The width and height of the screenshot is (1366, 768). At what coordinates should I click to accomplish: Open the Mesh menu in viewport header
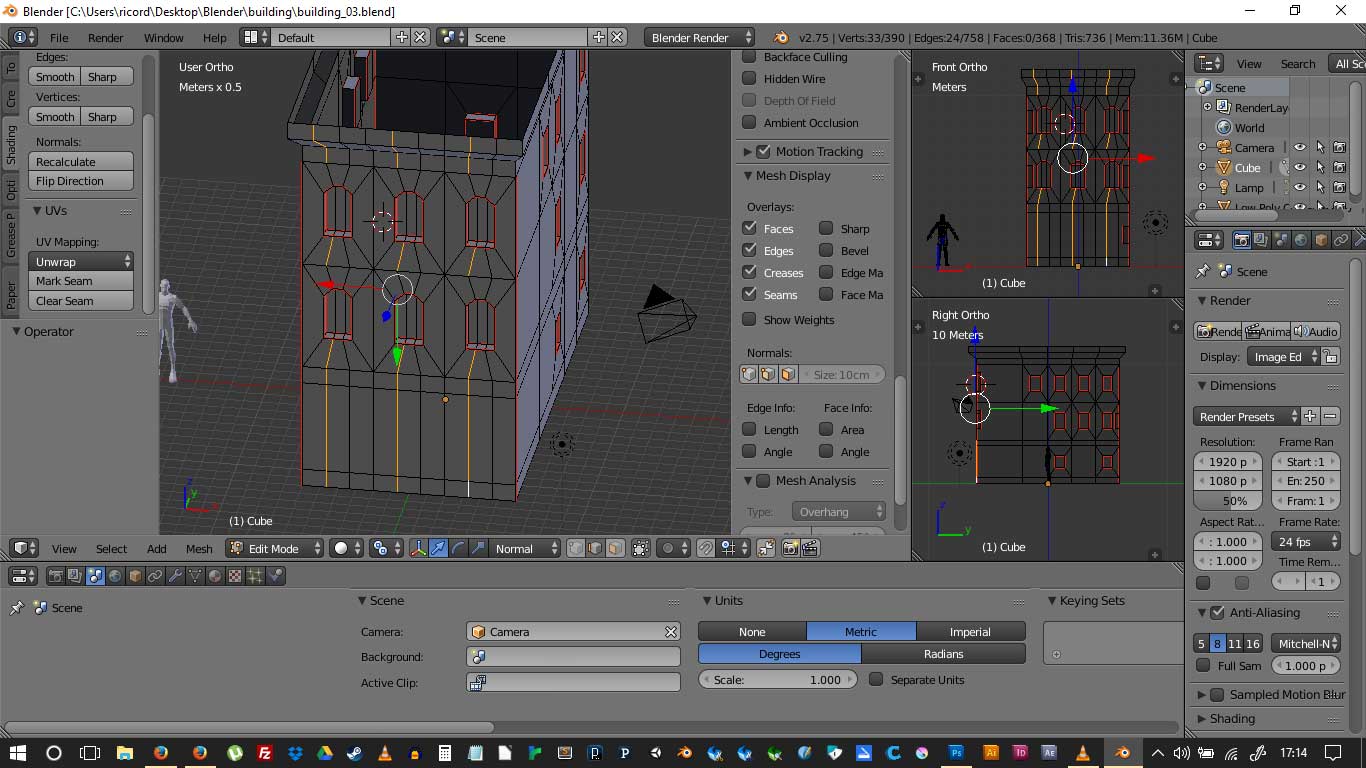(199, 548)
